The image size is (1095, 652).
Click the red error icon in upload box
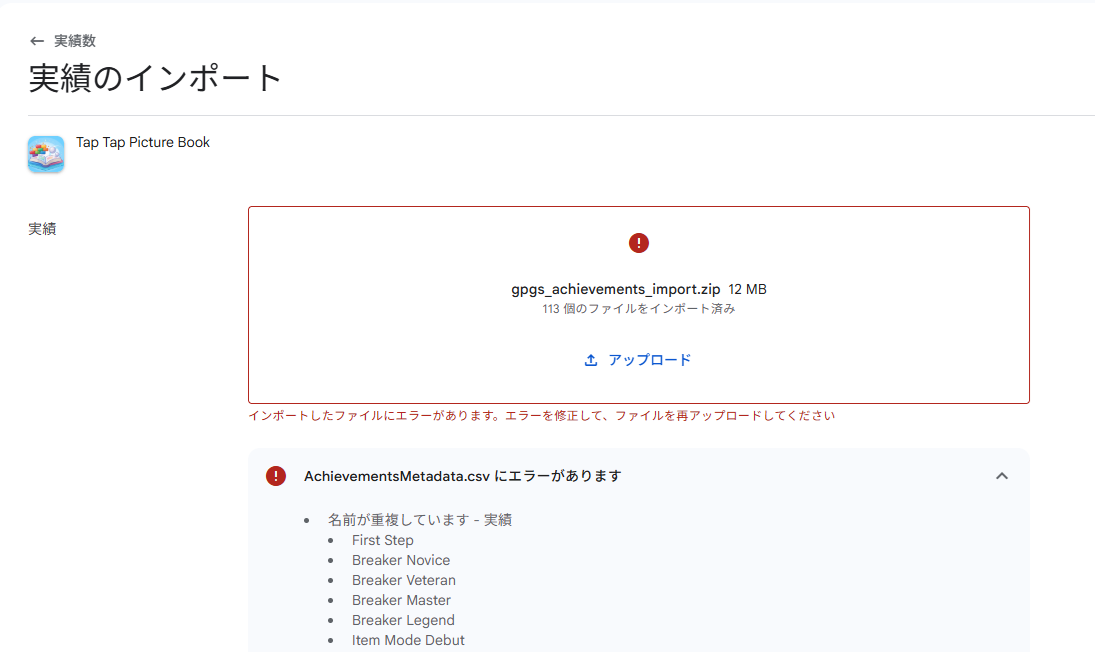coord(638,243)
